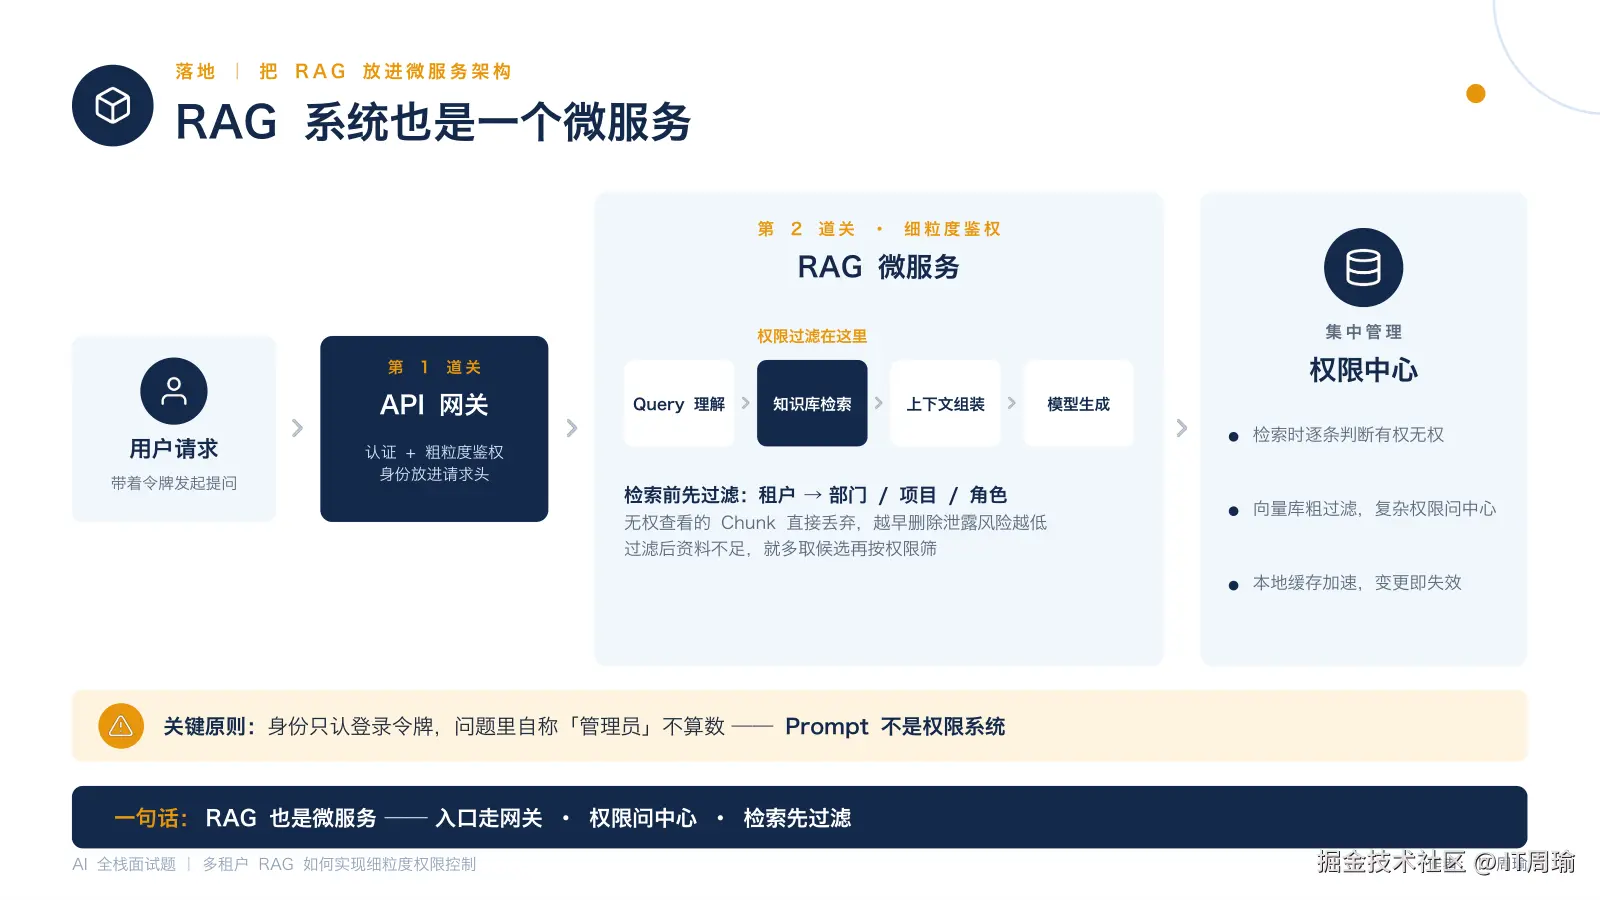Click the chevron between RAG 微服务 and 权限中心
This screenshot has width=1600, height=900.
(1182, 428)
